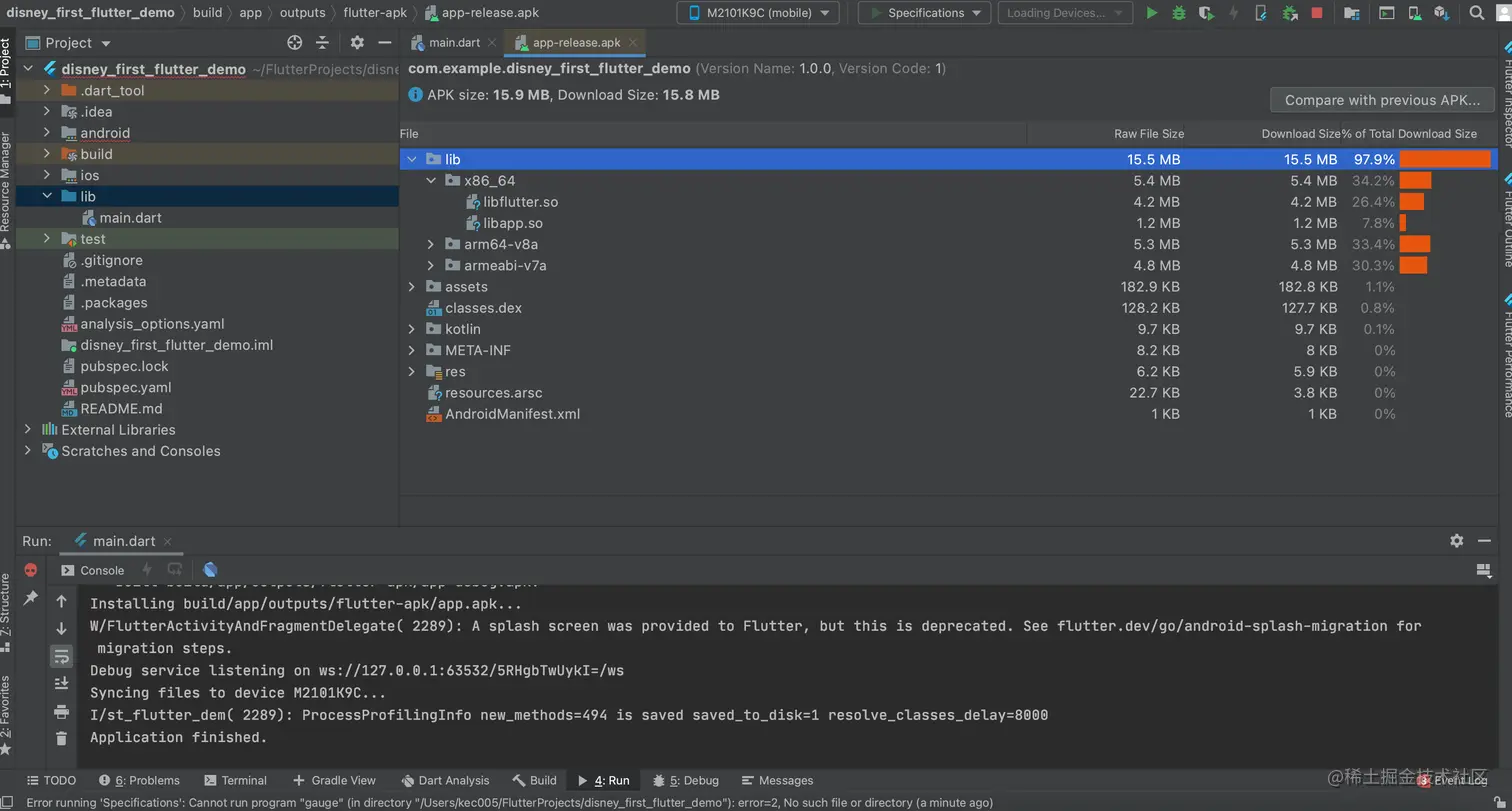The width and height of the screenshot is (1512, 811).
Task: Click the down arrow in console gutter
Action: [x=62, y=629]
